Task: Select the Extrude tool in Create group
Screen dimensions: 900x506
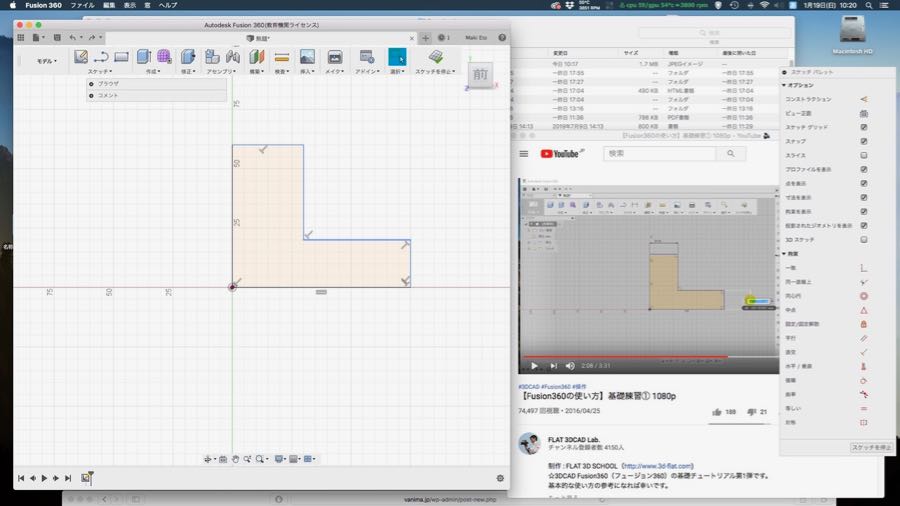Action: (143, 56)
